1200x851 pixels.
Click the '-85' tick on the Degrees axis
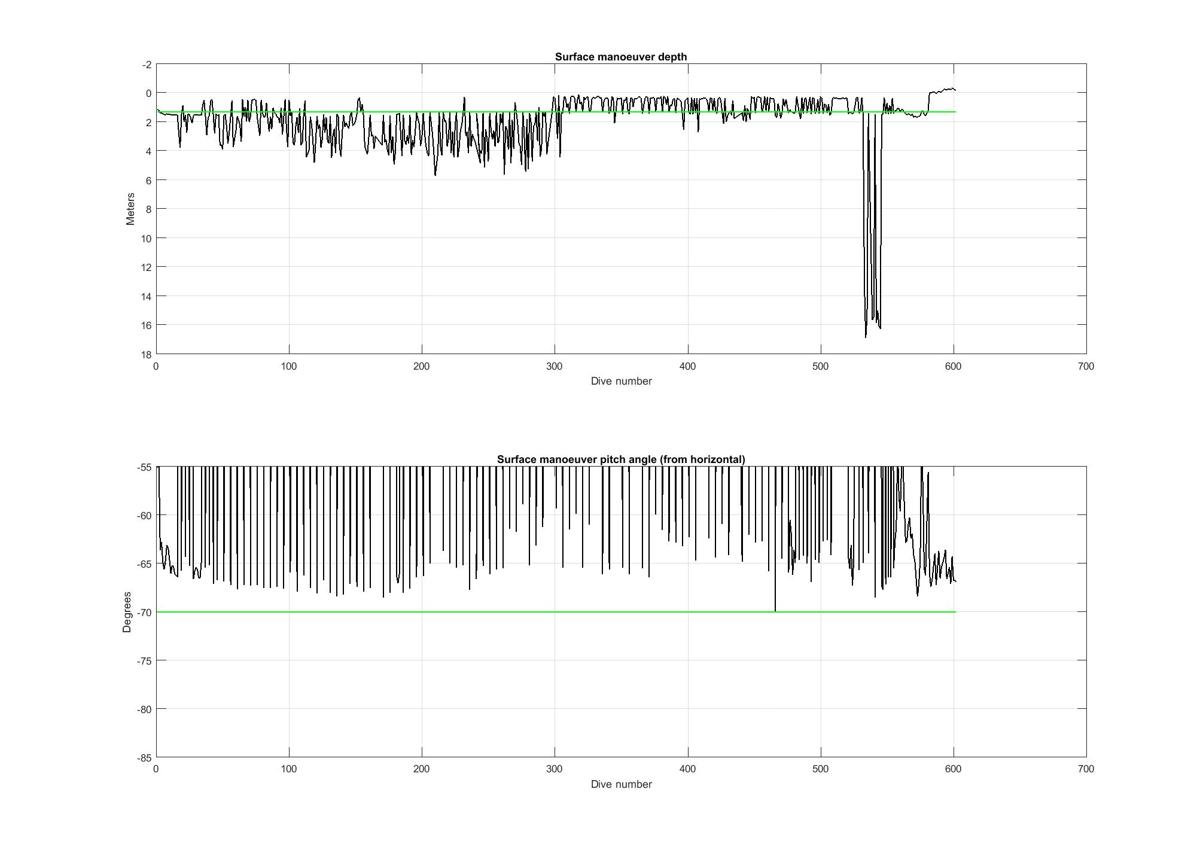tap(145, 758)
